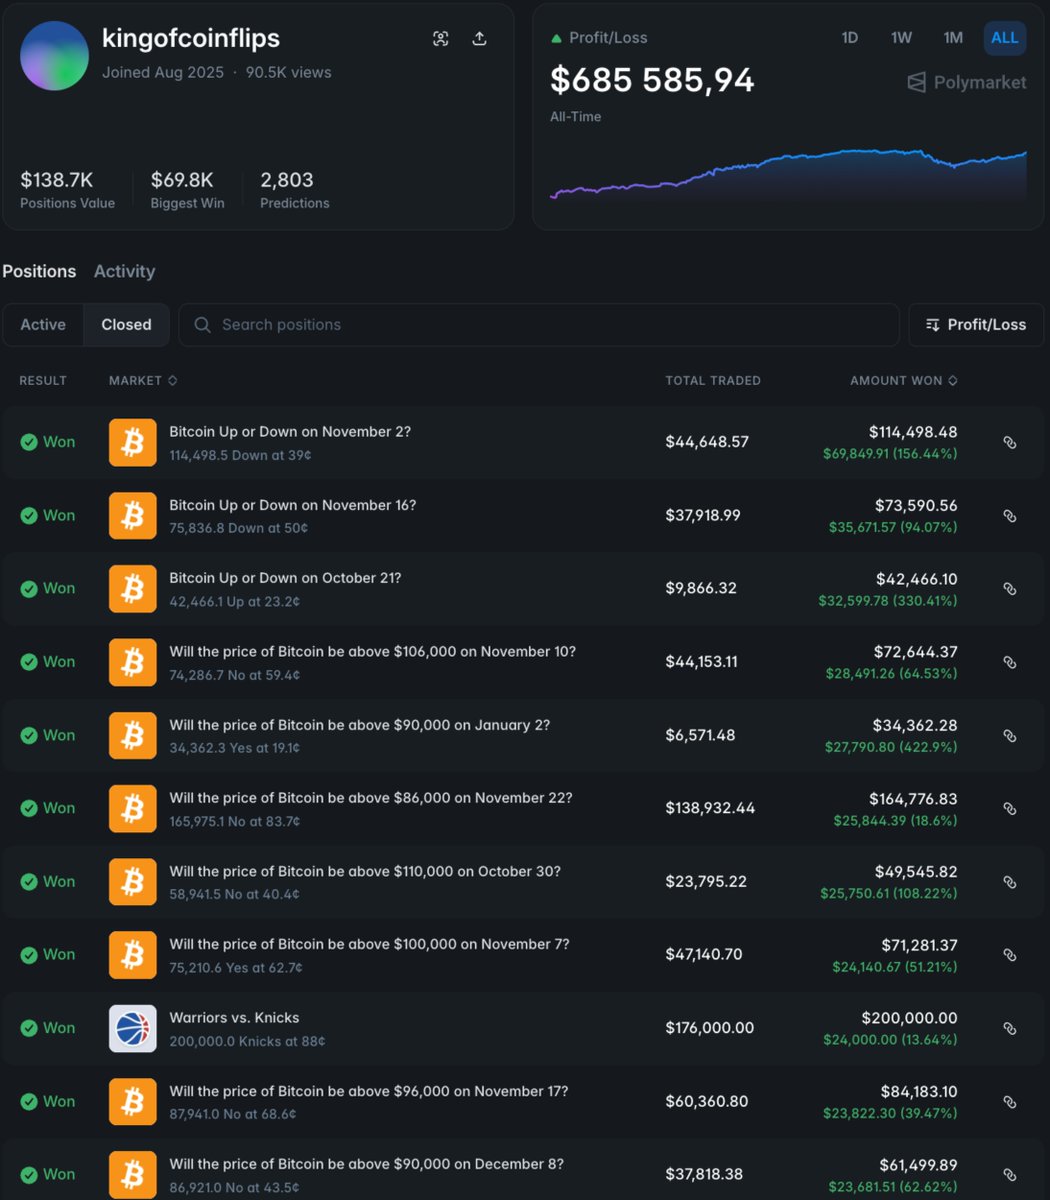Copy link for Bitcoin October 21 market

1010,589
